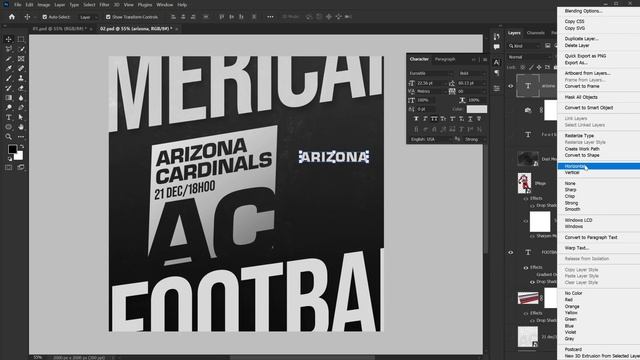This screenshot has width=640, height=360.
Task: Switch to the first document tab
Action: [60, 29]
